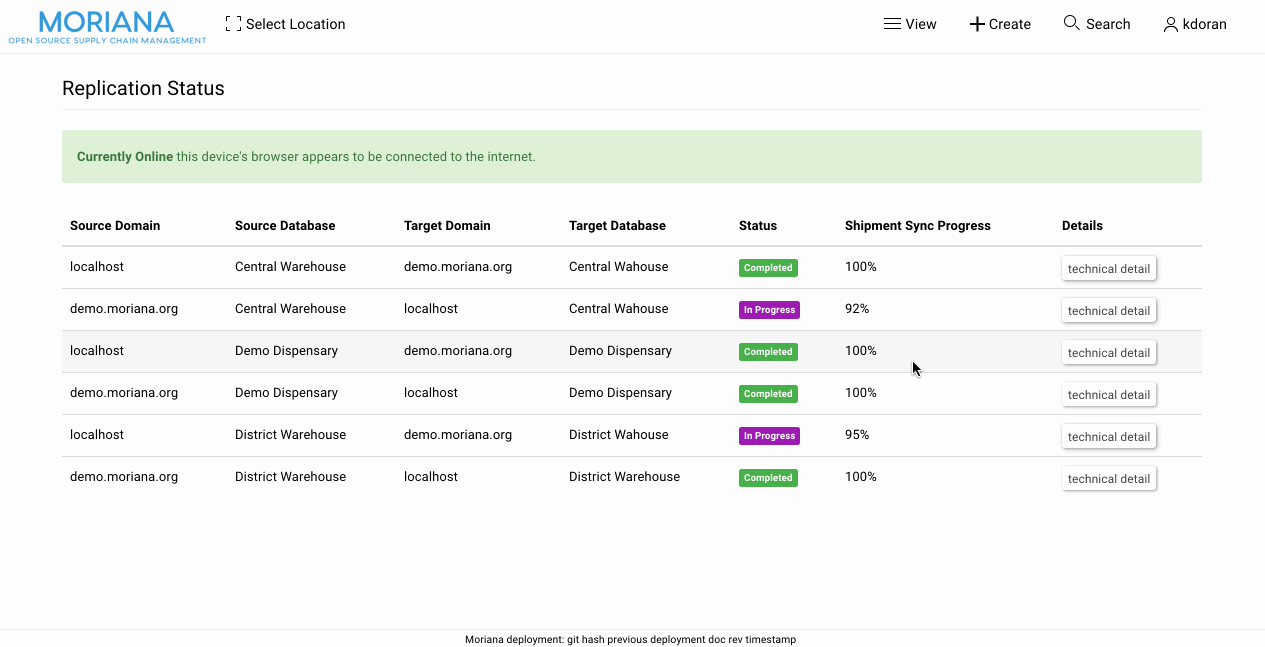This screenshot has height=647, width=1265.
Task: Open technical detail for 92% progress row
Action: tap(1108, 311)
